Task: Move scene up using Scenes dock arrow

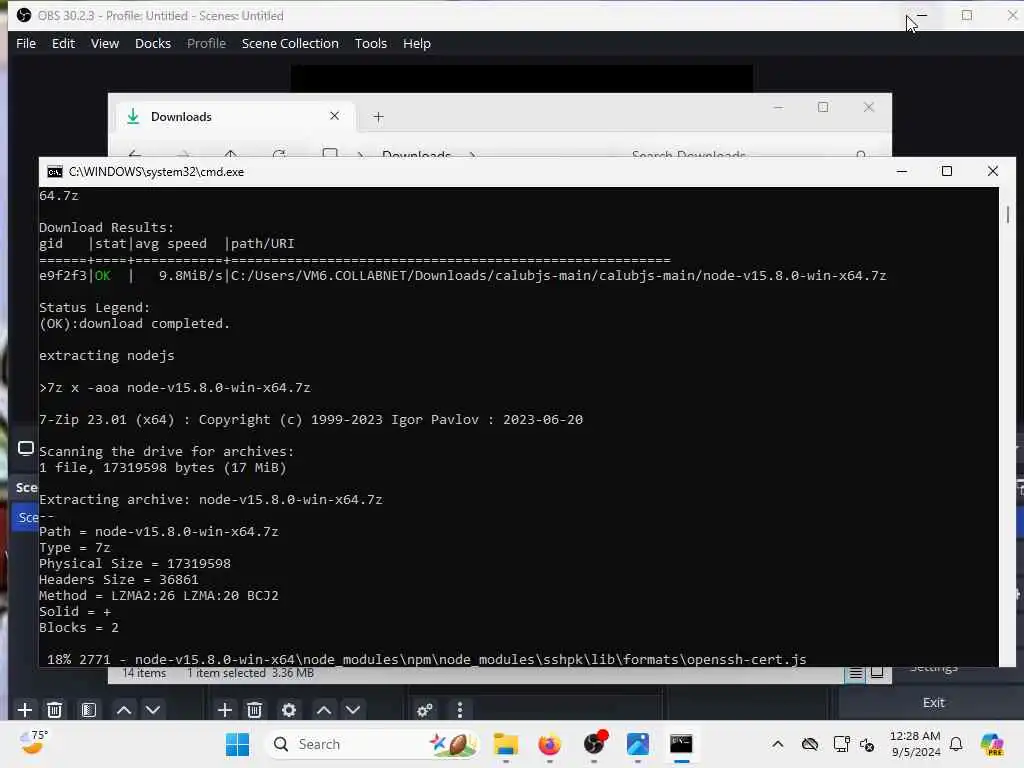Action: pyautogui.click(x=124, y=710)
